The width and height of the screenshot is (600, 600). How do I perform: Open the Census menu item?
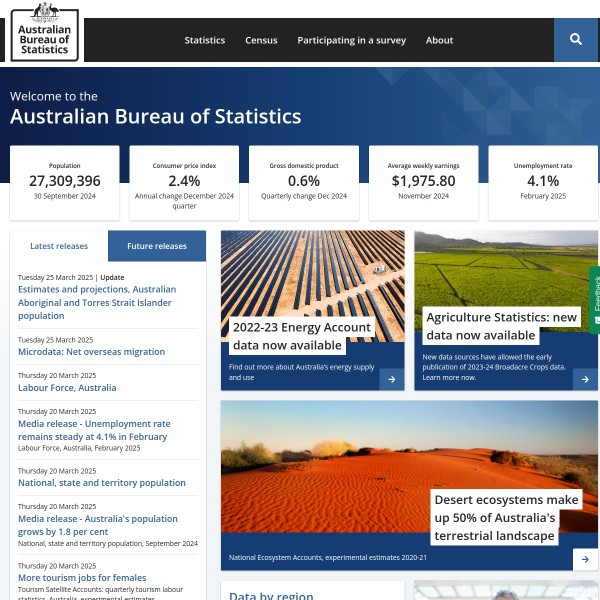pyautogui.click(x=261, y=40)
